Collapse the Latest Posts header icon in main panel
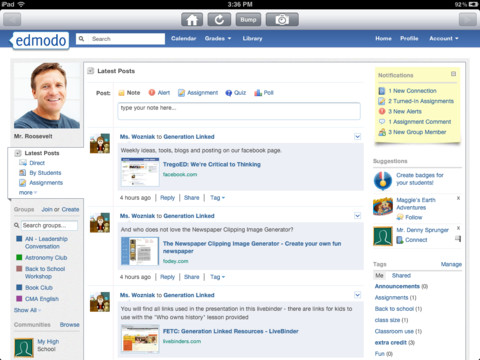Viewport: 480px width, 360px height. 90,71
